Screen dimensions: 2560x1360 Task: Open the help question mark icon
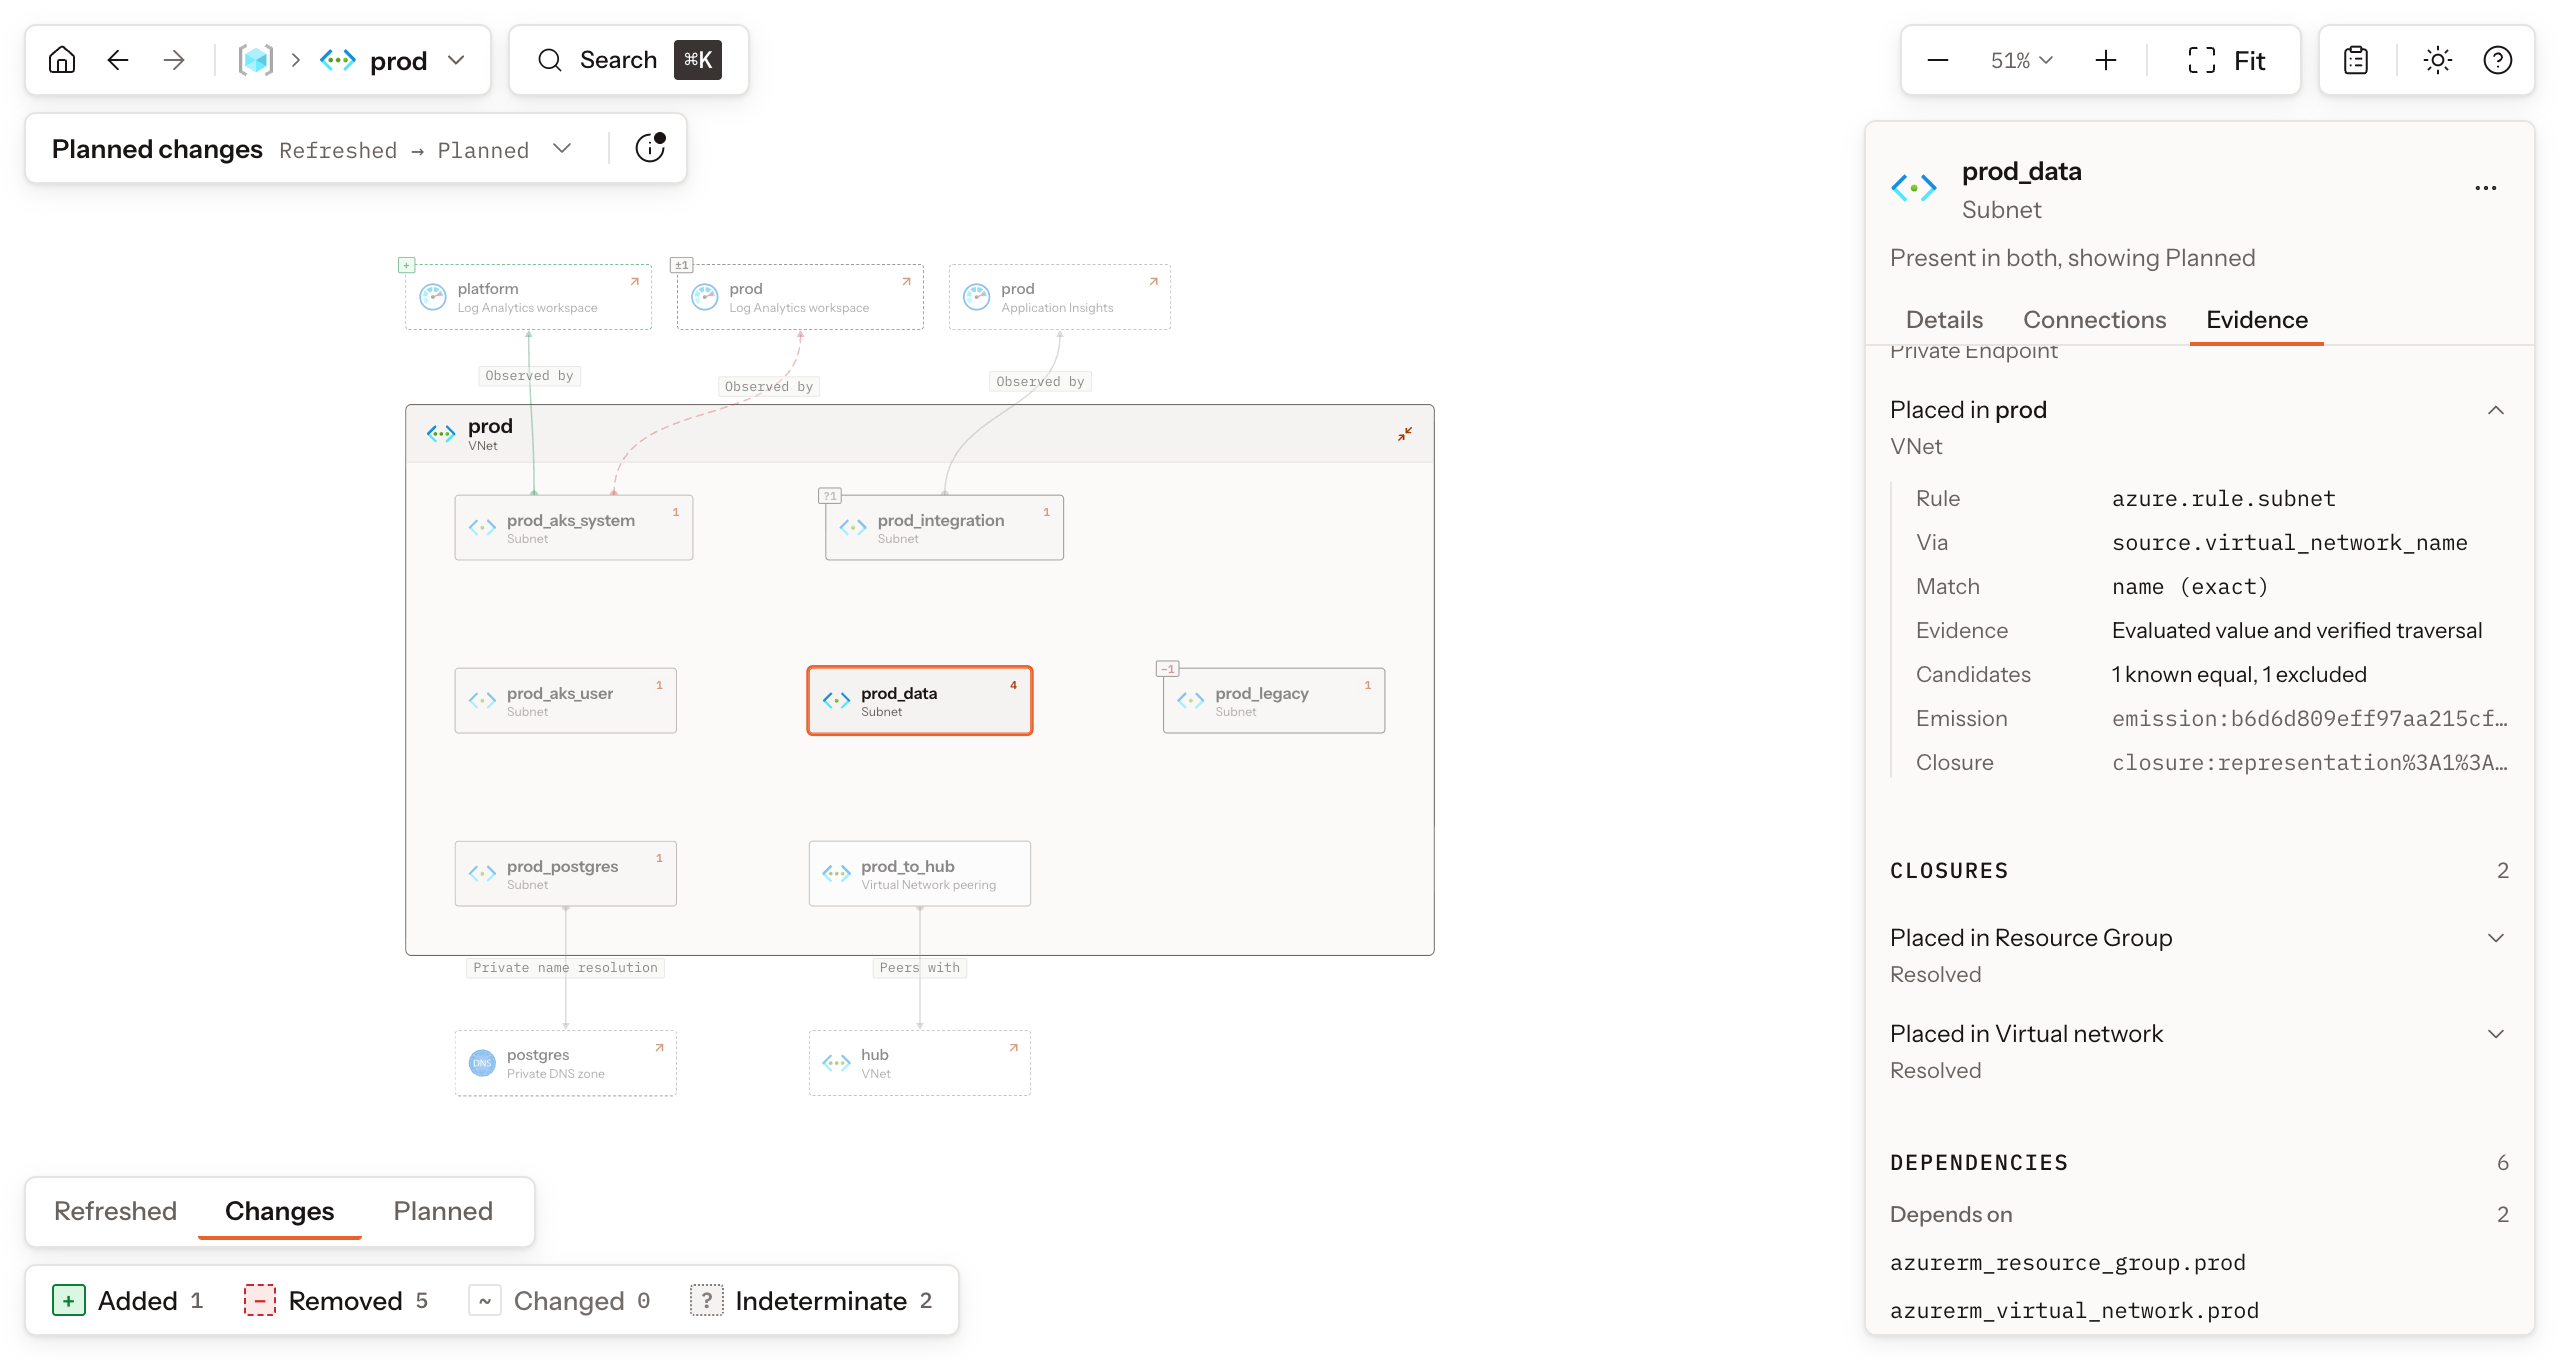[2498, 60]
